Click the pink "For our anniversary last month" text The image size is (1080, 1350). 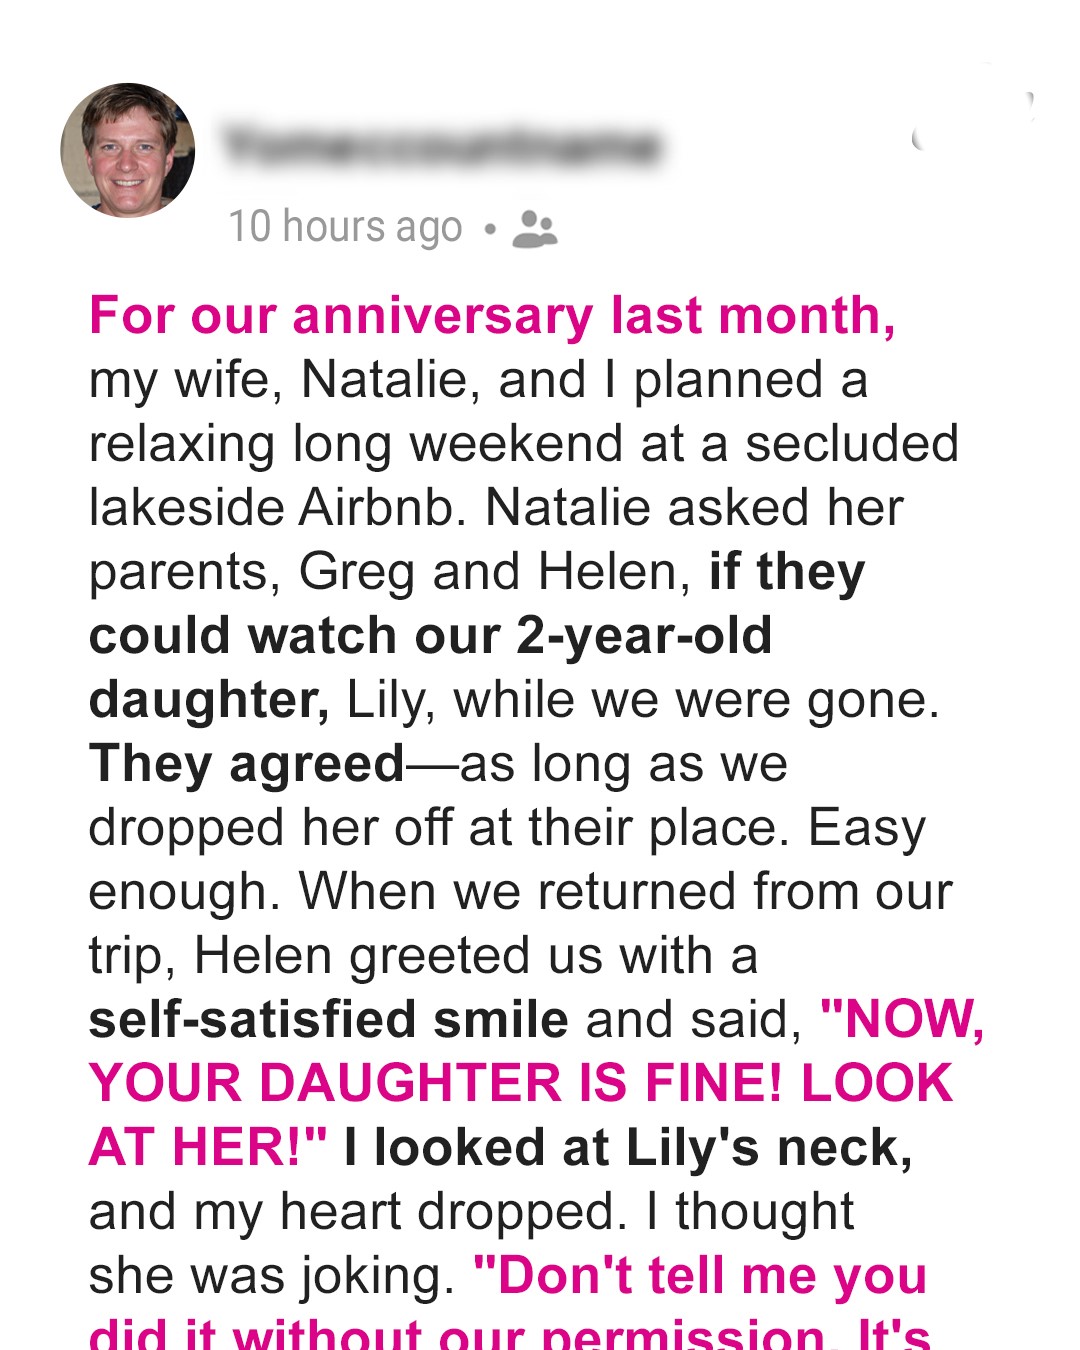point(491,316)
